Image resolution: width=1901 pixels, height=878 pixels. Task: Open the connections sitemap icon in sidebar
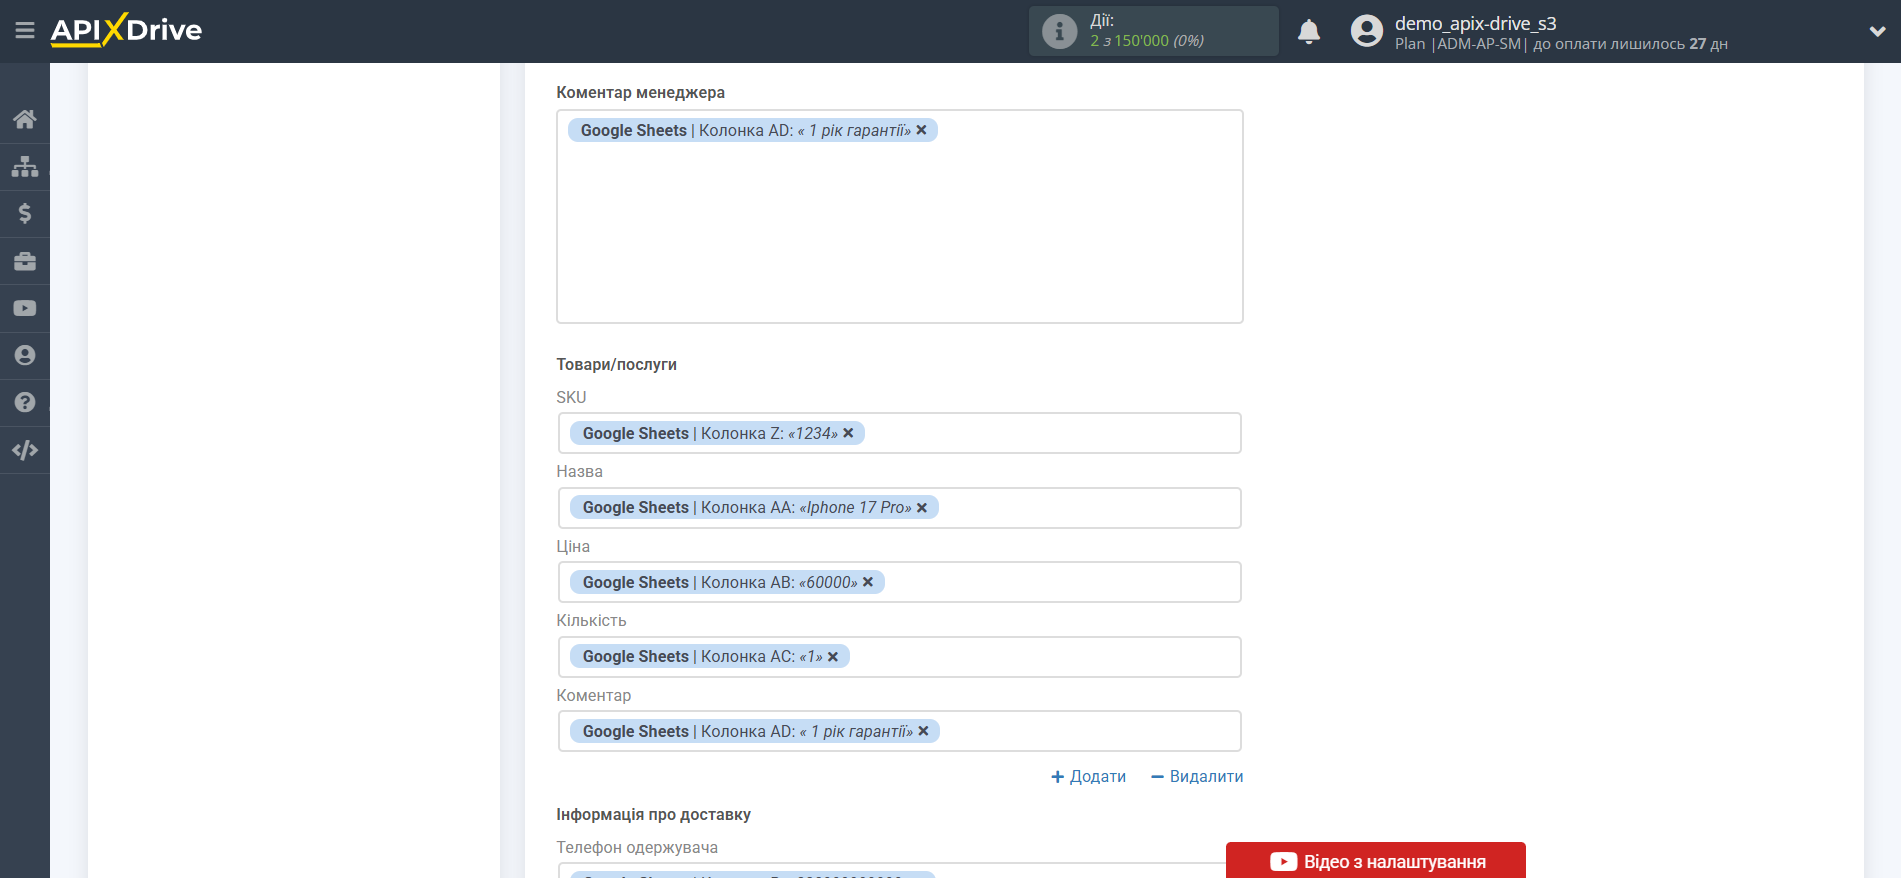(x=25, y=166)
